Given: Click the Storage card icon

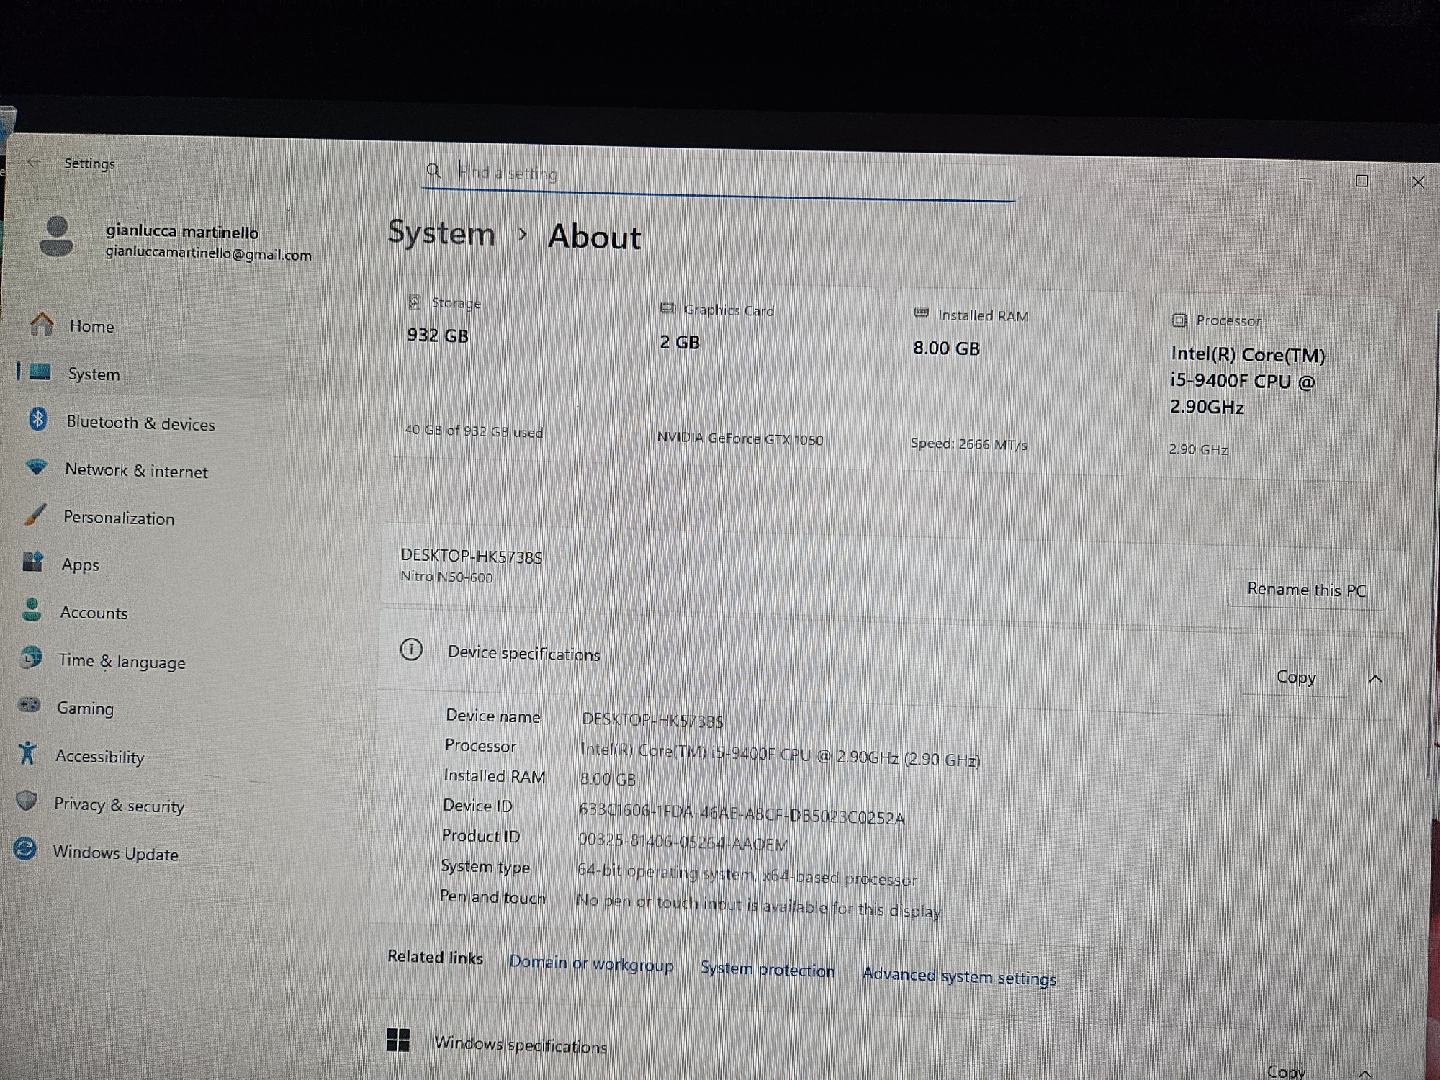Looking at the screenshot, I should coord(414,302).
